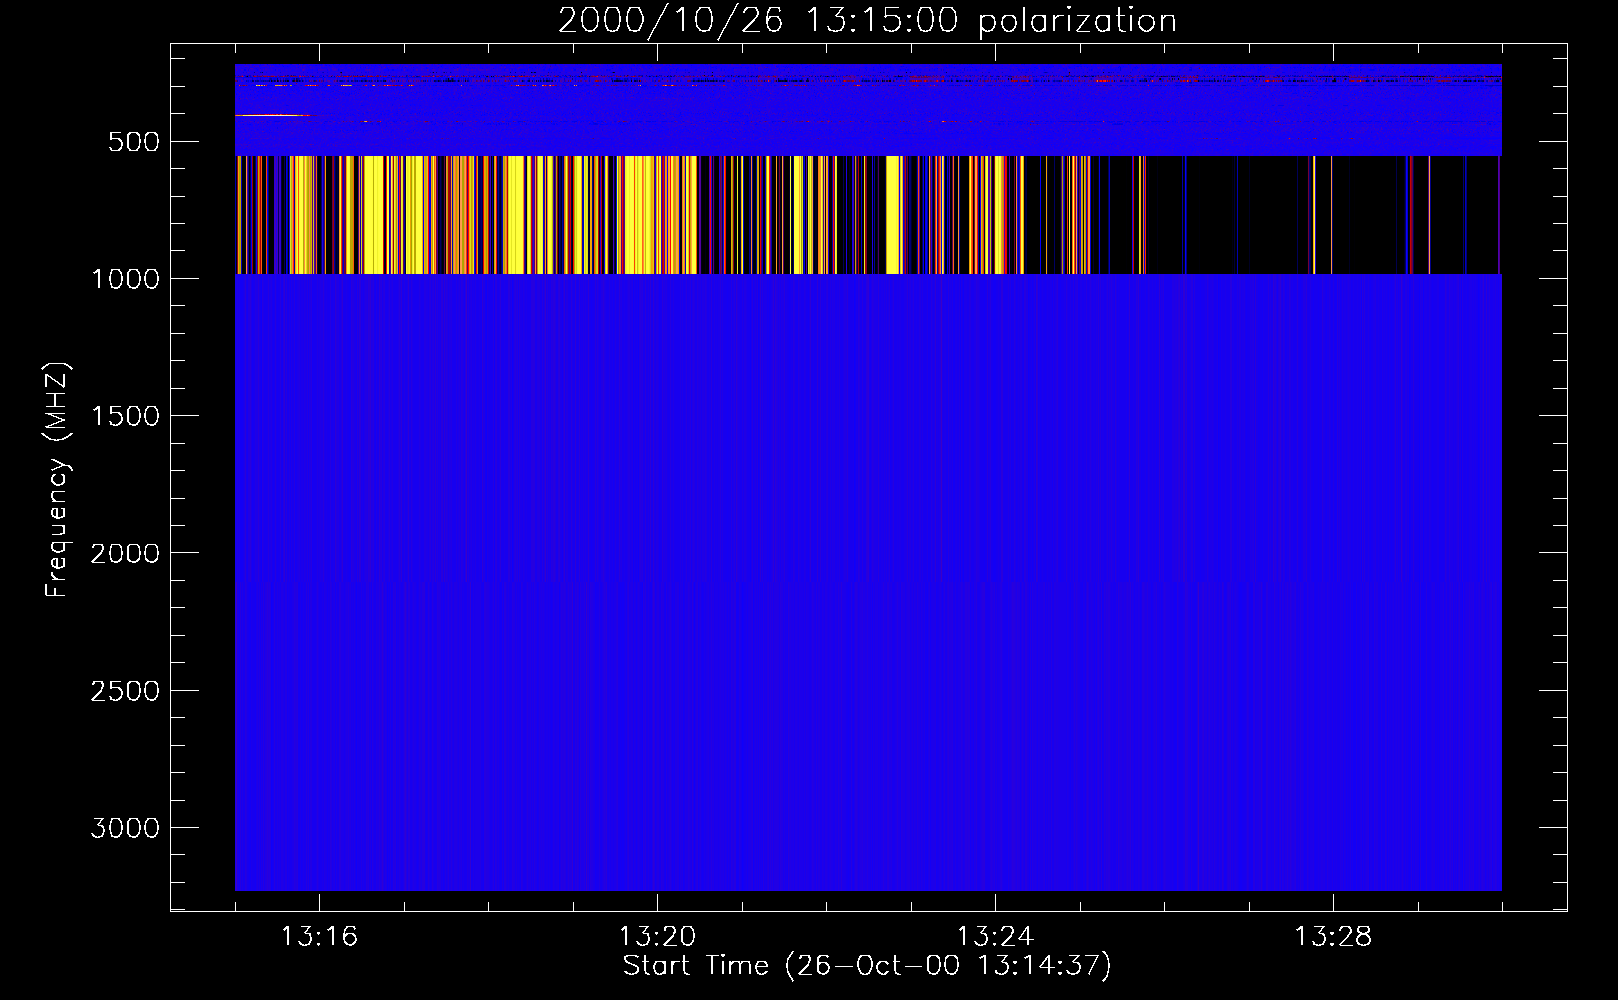Image resolution: width=1618 pixels, height=1000 pixels.
Task: Select the 'Frequency (MHZ)' axis label
Action: (x=57, y=479)
